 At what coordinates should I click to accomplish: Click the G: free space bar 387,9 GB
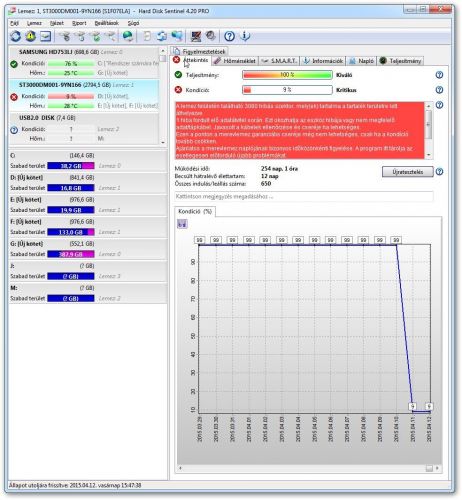click(71, 254)
